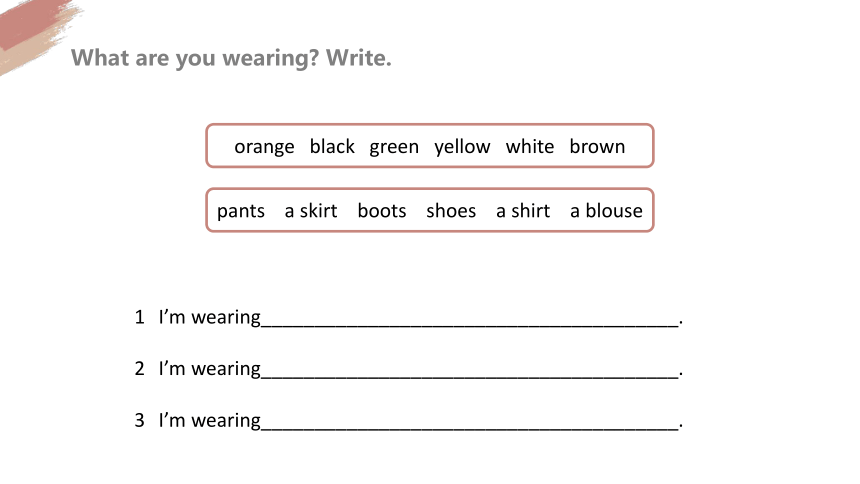This screenshot has width=860, height=484.
Task: Select the phrase a skirt
Action: tap(310, 210)
